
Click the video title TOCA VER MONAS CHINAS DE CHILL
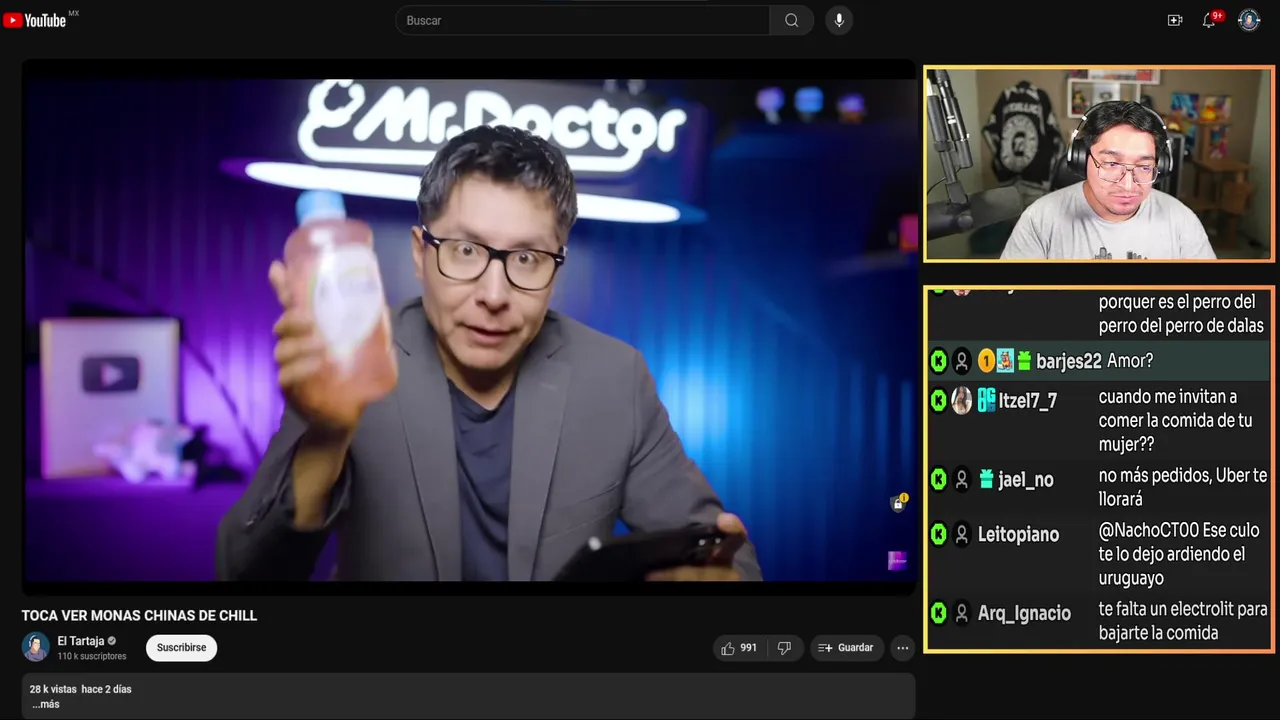[140, 615]
